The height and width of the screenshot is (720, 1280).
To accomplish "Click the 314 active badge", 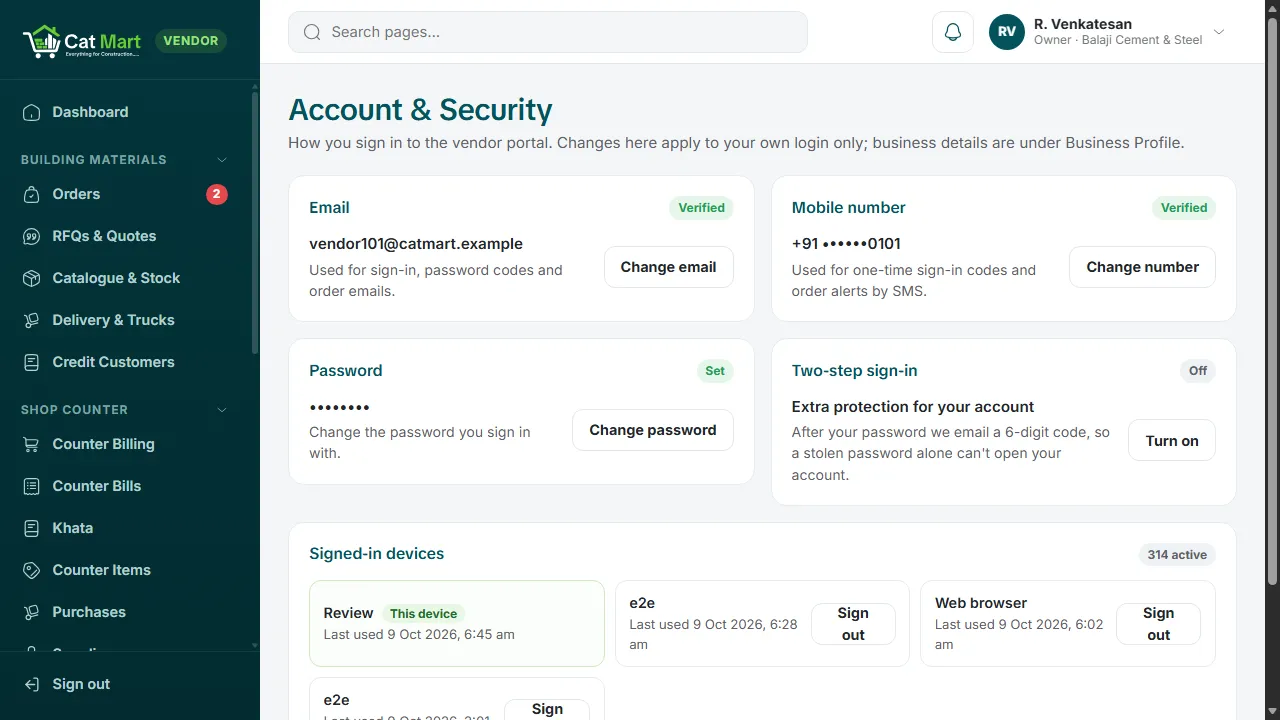I will click(1177, 555).
